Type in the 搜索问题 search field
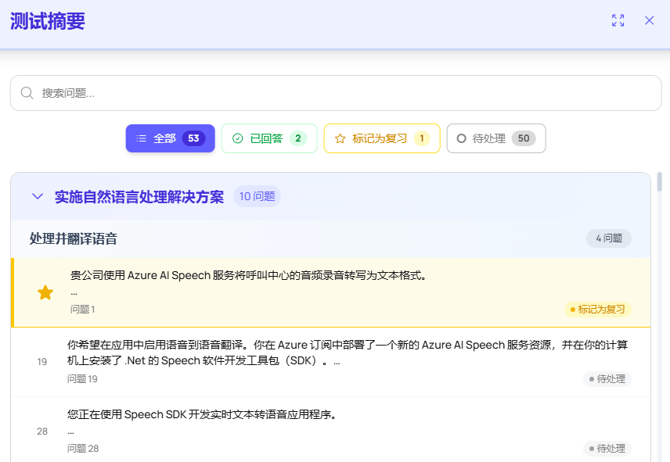Viewport: 670px width, 462px height. pos(340,93)
